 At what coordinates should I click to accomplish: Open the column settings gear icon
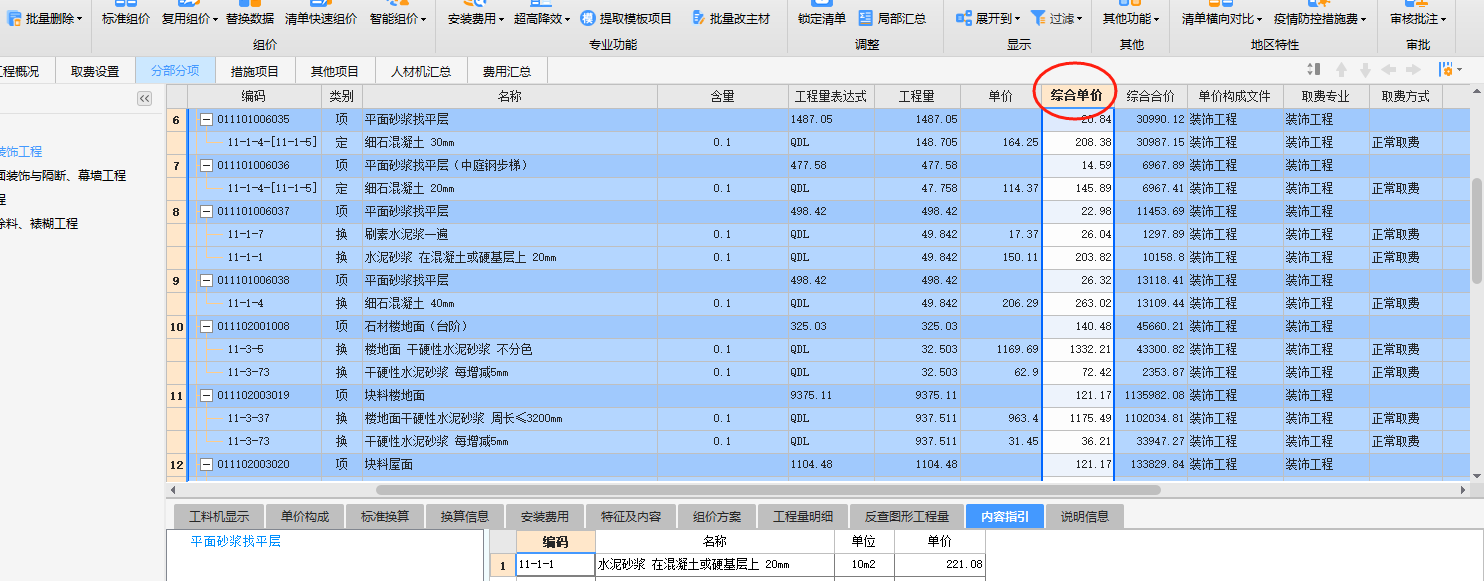(1445, 70)
